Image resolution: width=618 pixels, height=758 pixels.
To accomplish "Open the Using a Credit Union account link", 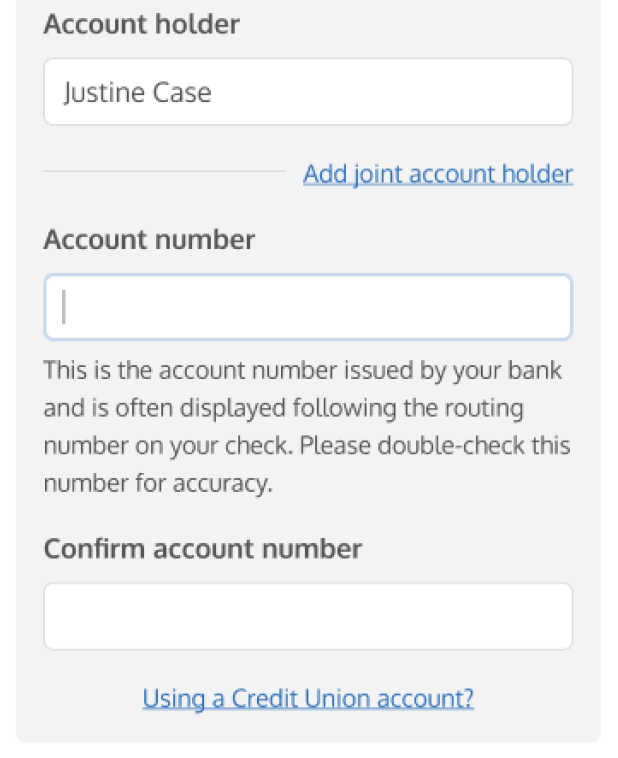I will tap(308, 697).
